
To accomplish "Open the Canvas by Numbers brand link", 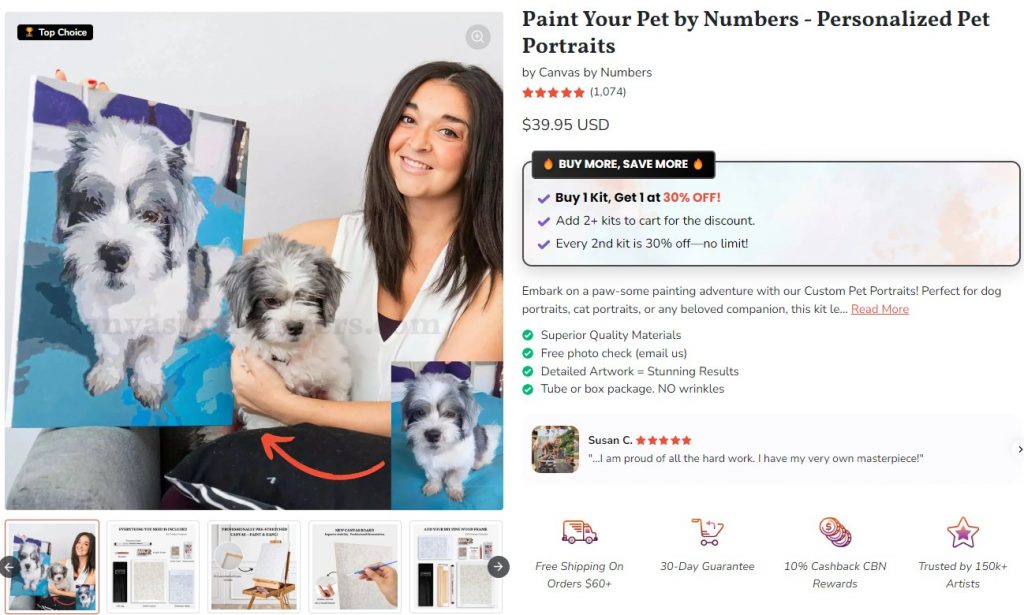I will pos(595,72).
